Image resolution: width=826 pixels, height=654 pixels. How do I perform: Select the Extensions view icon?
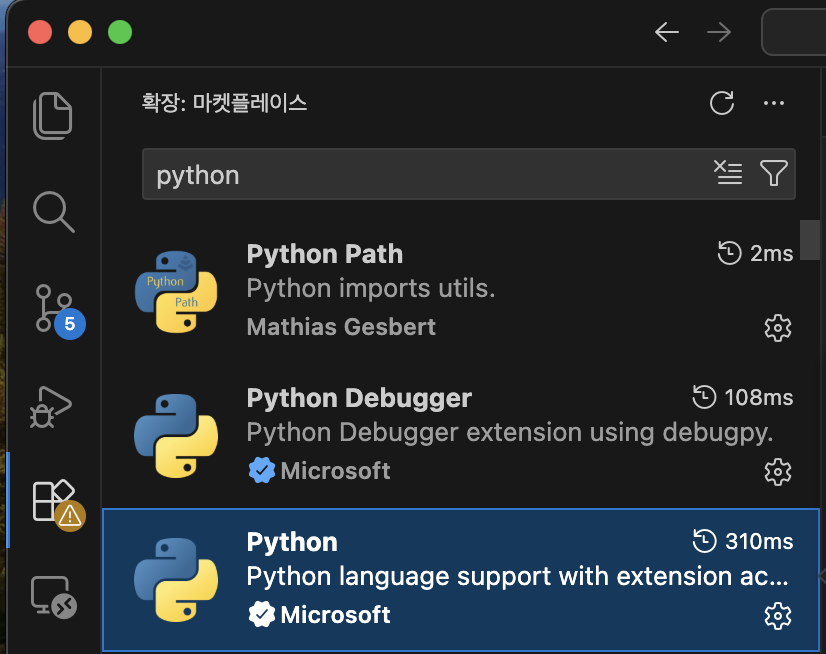54,500
